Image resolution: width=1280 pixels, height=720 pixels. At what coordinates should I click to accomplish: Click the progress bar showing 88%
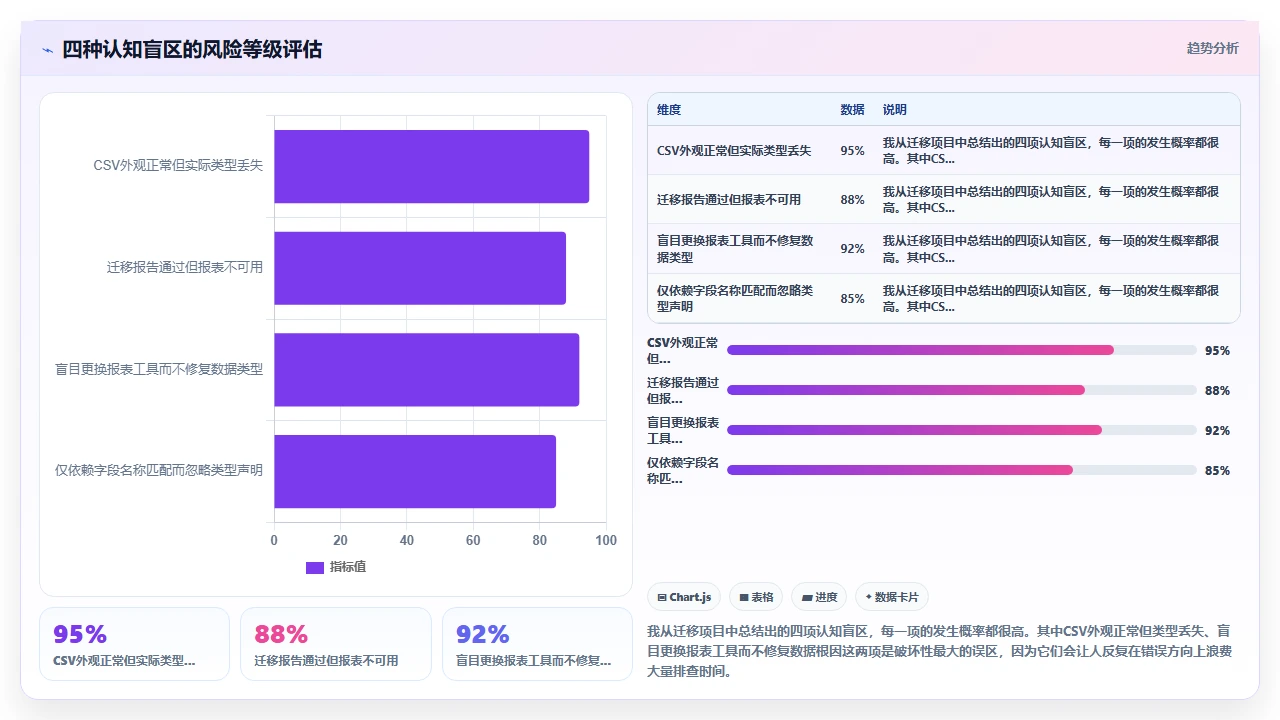(x=962, y=390)
